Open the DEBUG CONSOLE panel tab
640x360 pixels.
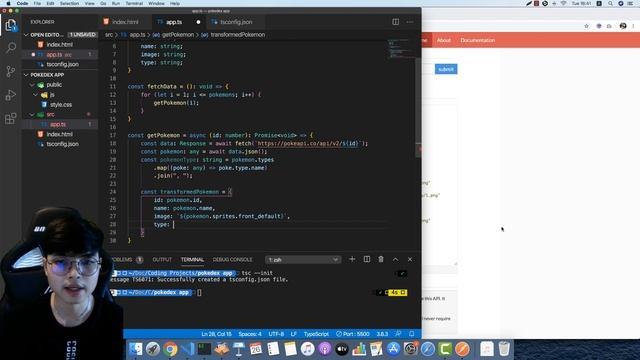point(232,260)
